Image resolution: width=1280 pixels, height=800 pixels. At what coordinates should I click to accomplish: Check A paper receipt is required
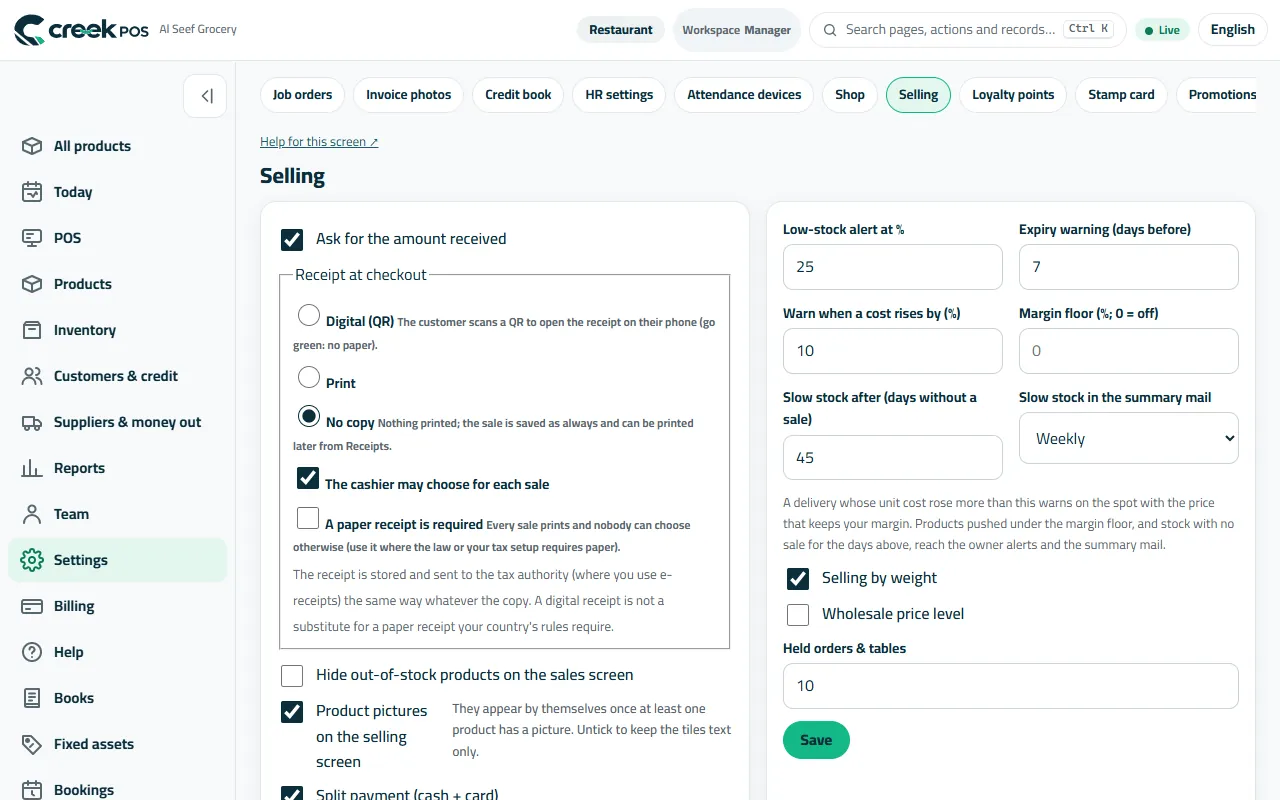308,518
